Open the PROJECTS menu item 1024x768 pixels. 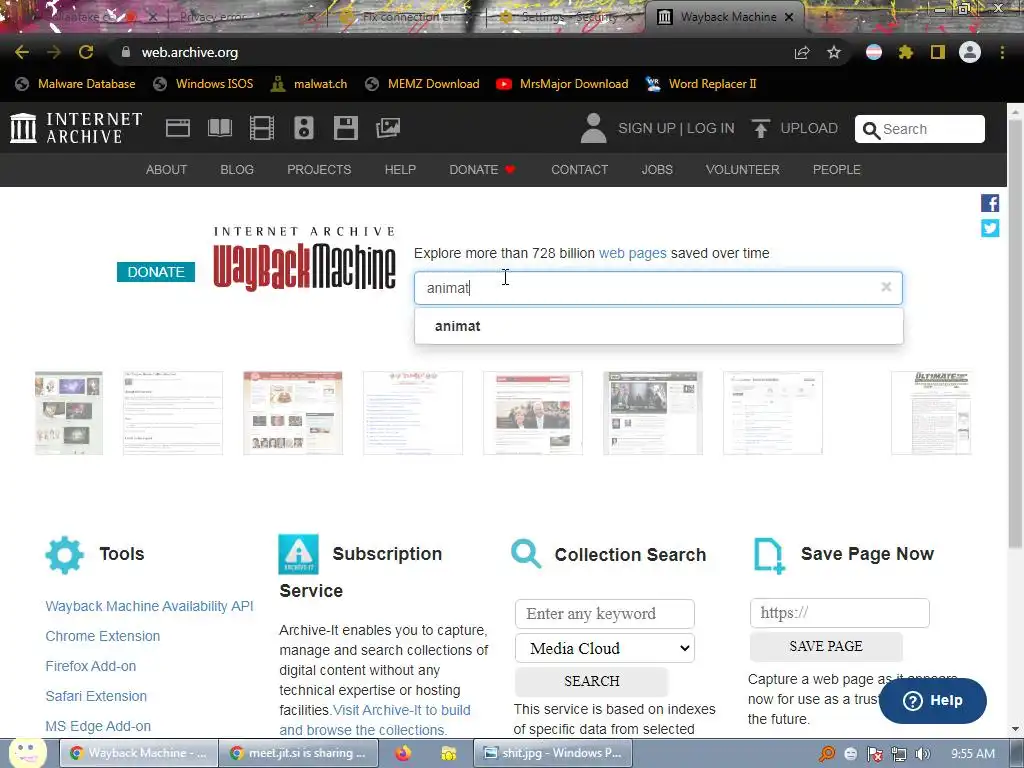click(319, 170)
